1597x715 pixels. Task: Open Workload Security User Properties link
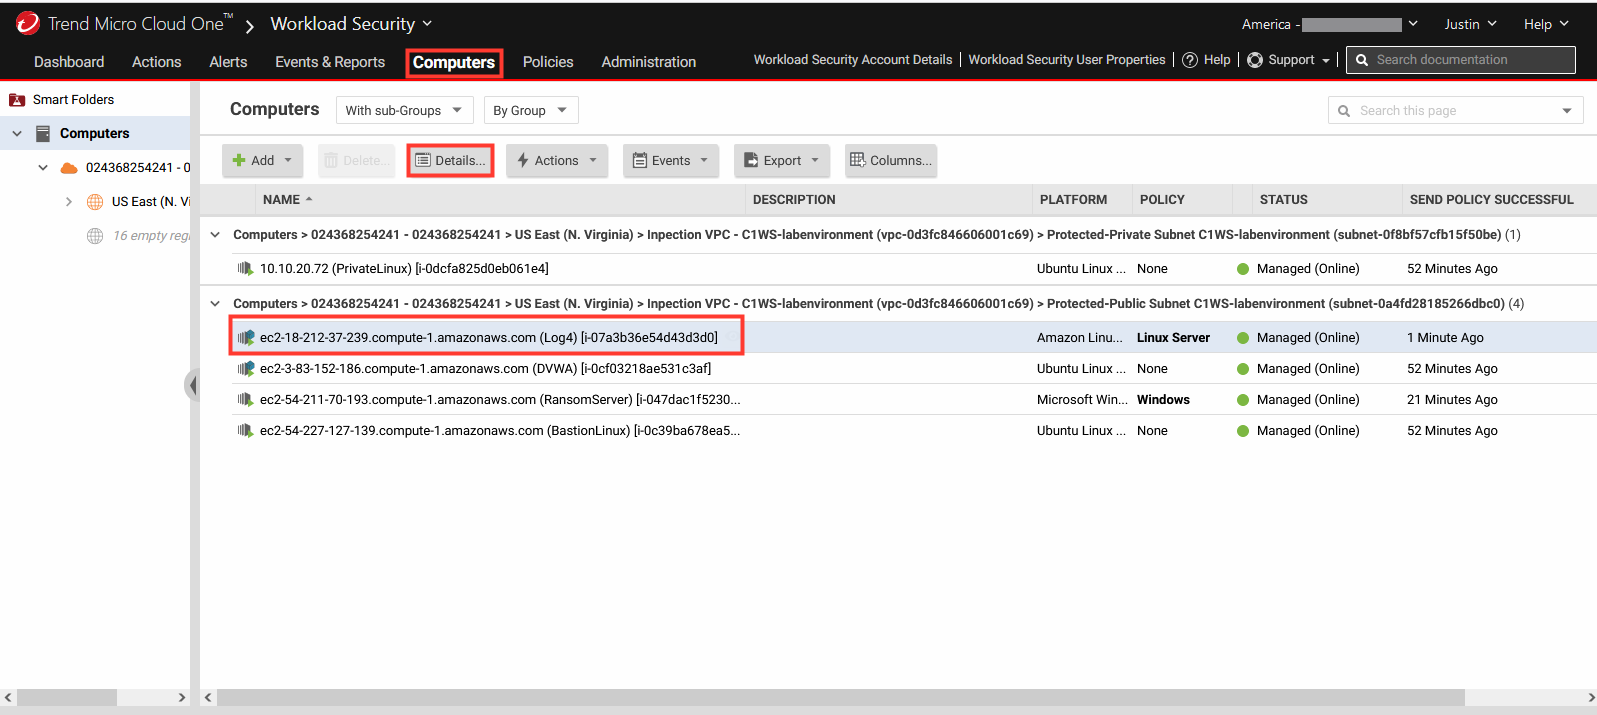[1067, 60]
